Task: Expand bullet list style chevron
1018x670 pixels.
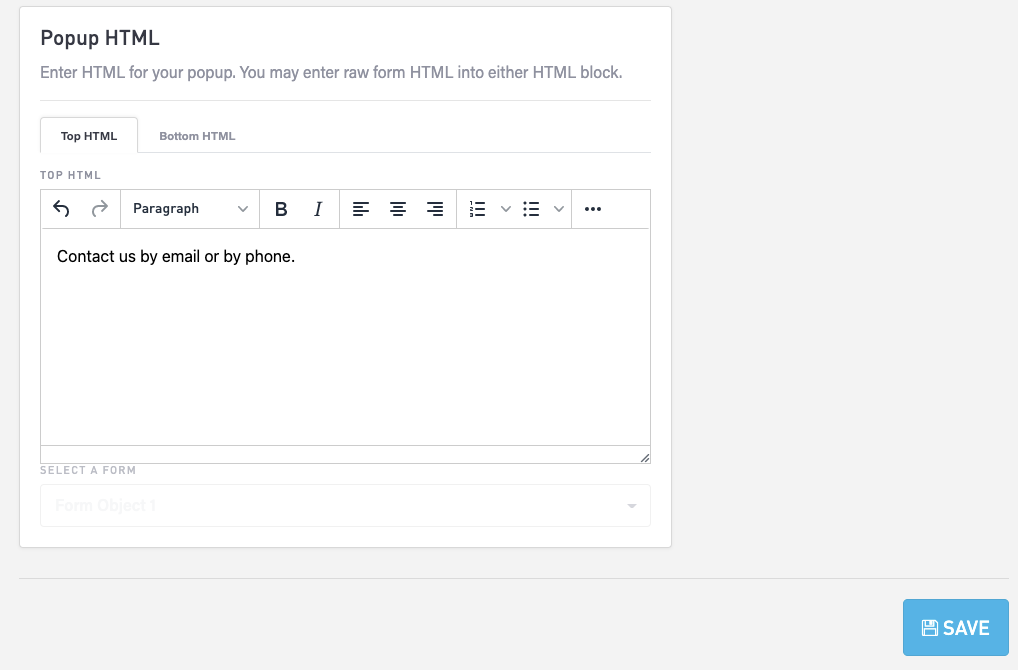Action: point(559,209)
